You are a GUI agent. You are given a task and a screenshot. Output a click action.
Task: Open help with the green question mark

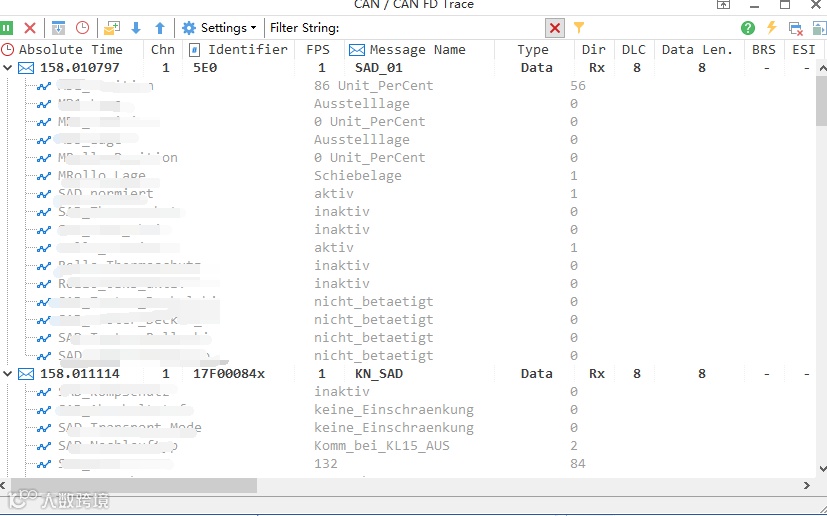[x=747, y=28]
